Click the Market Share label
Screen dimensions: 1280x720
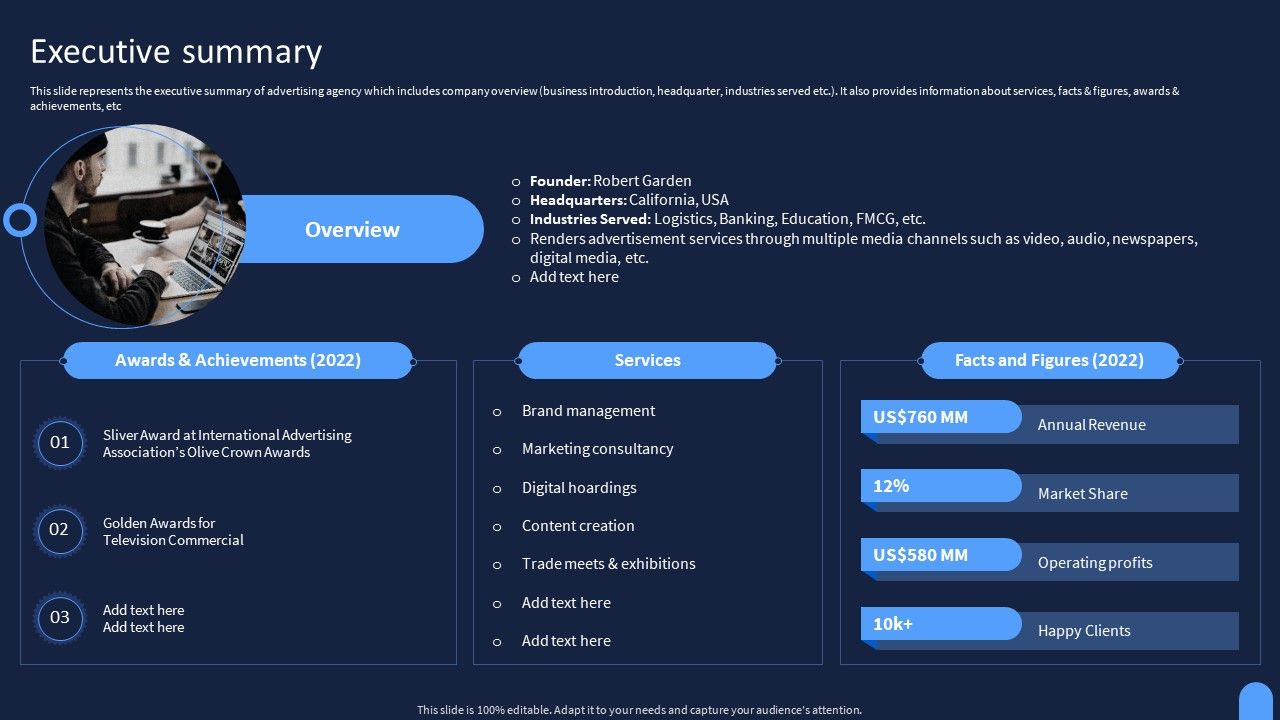click(1083, 494)
